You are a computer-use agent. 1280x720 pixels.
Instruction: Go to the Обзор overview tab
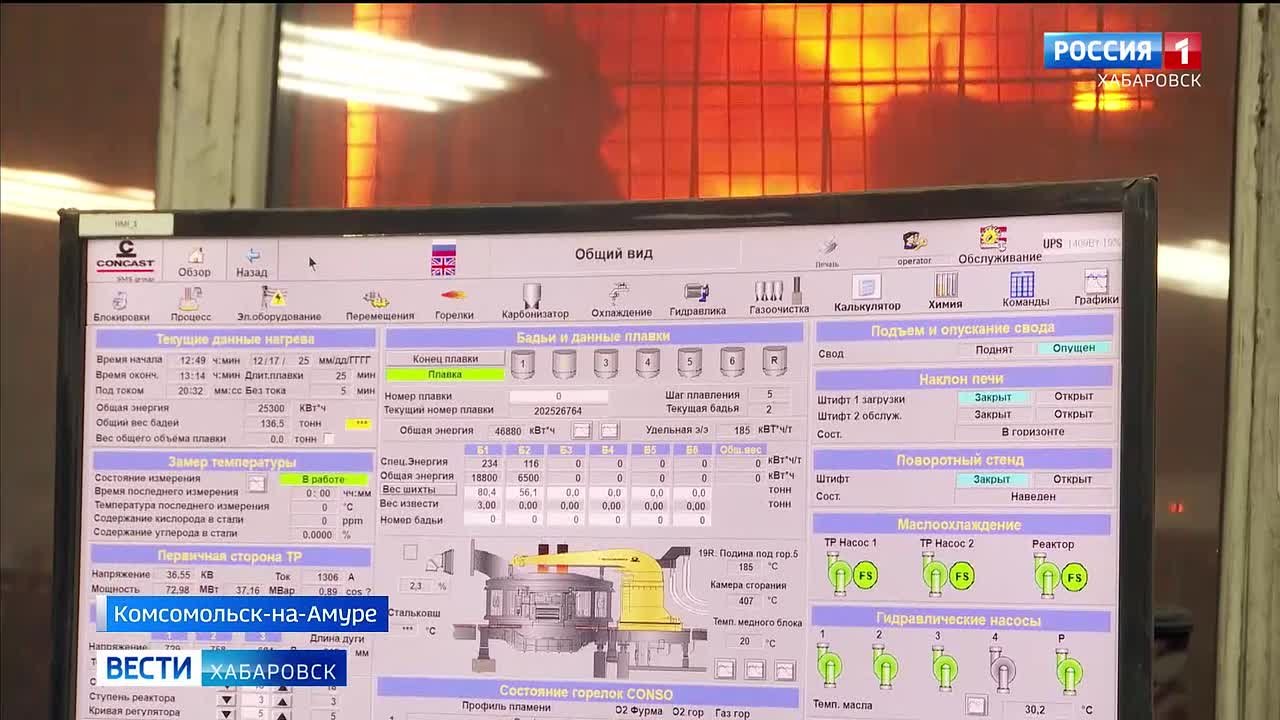tap(195, 262)
